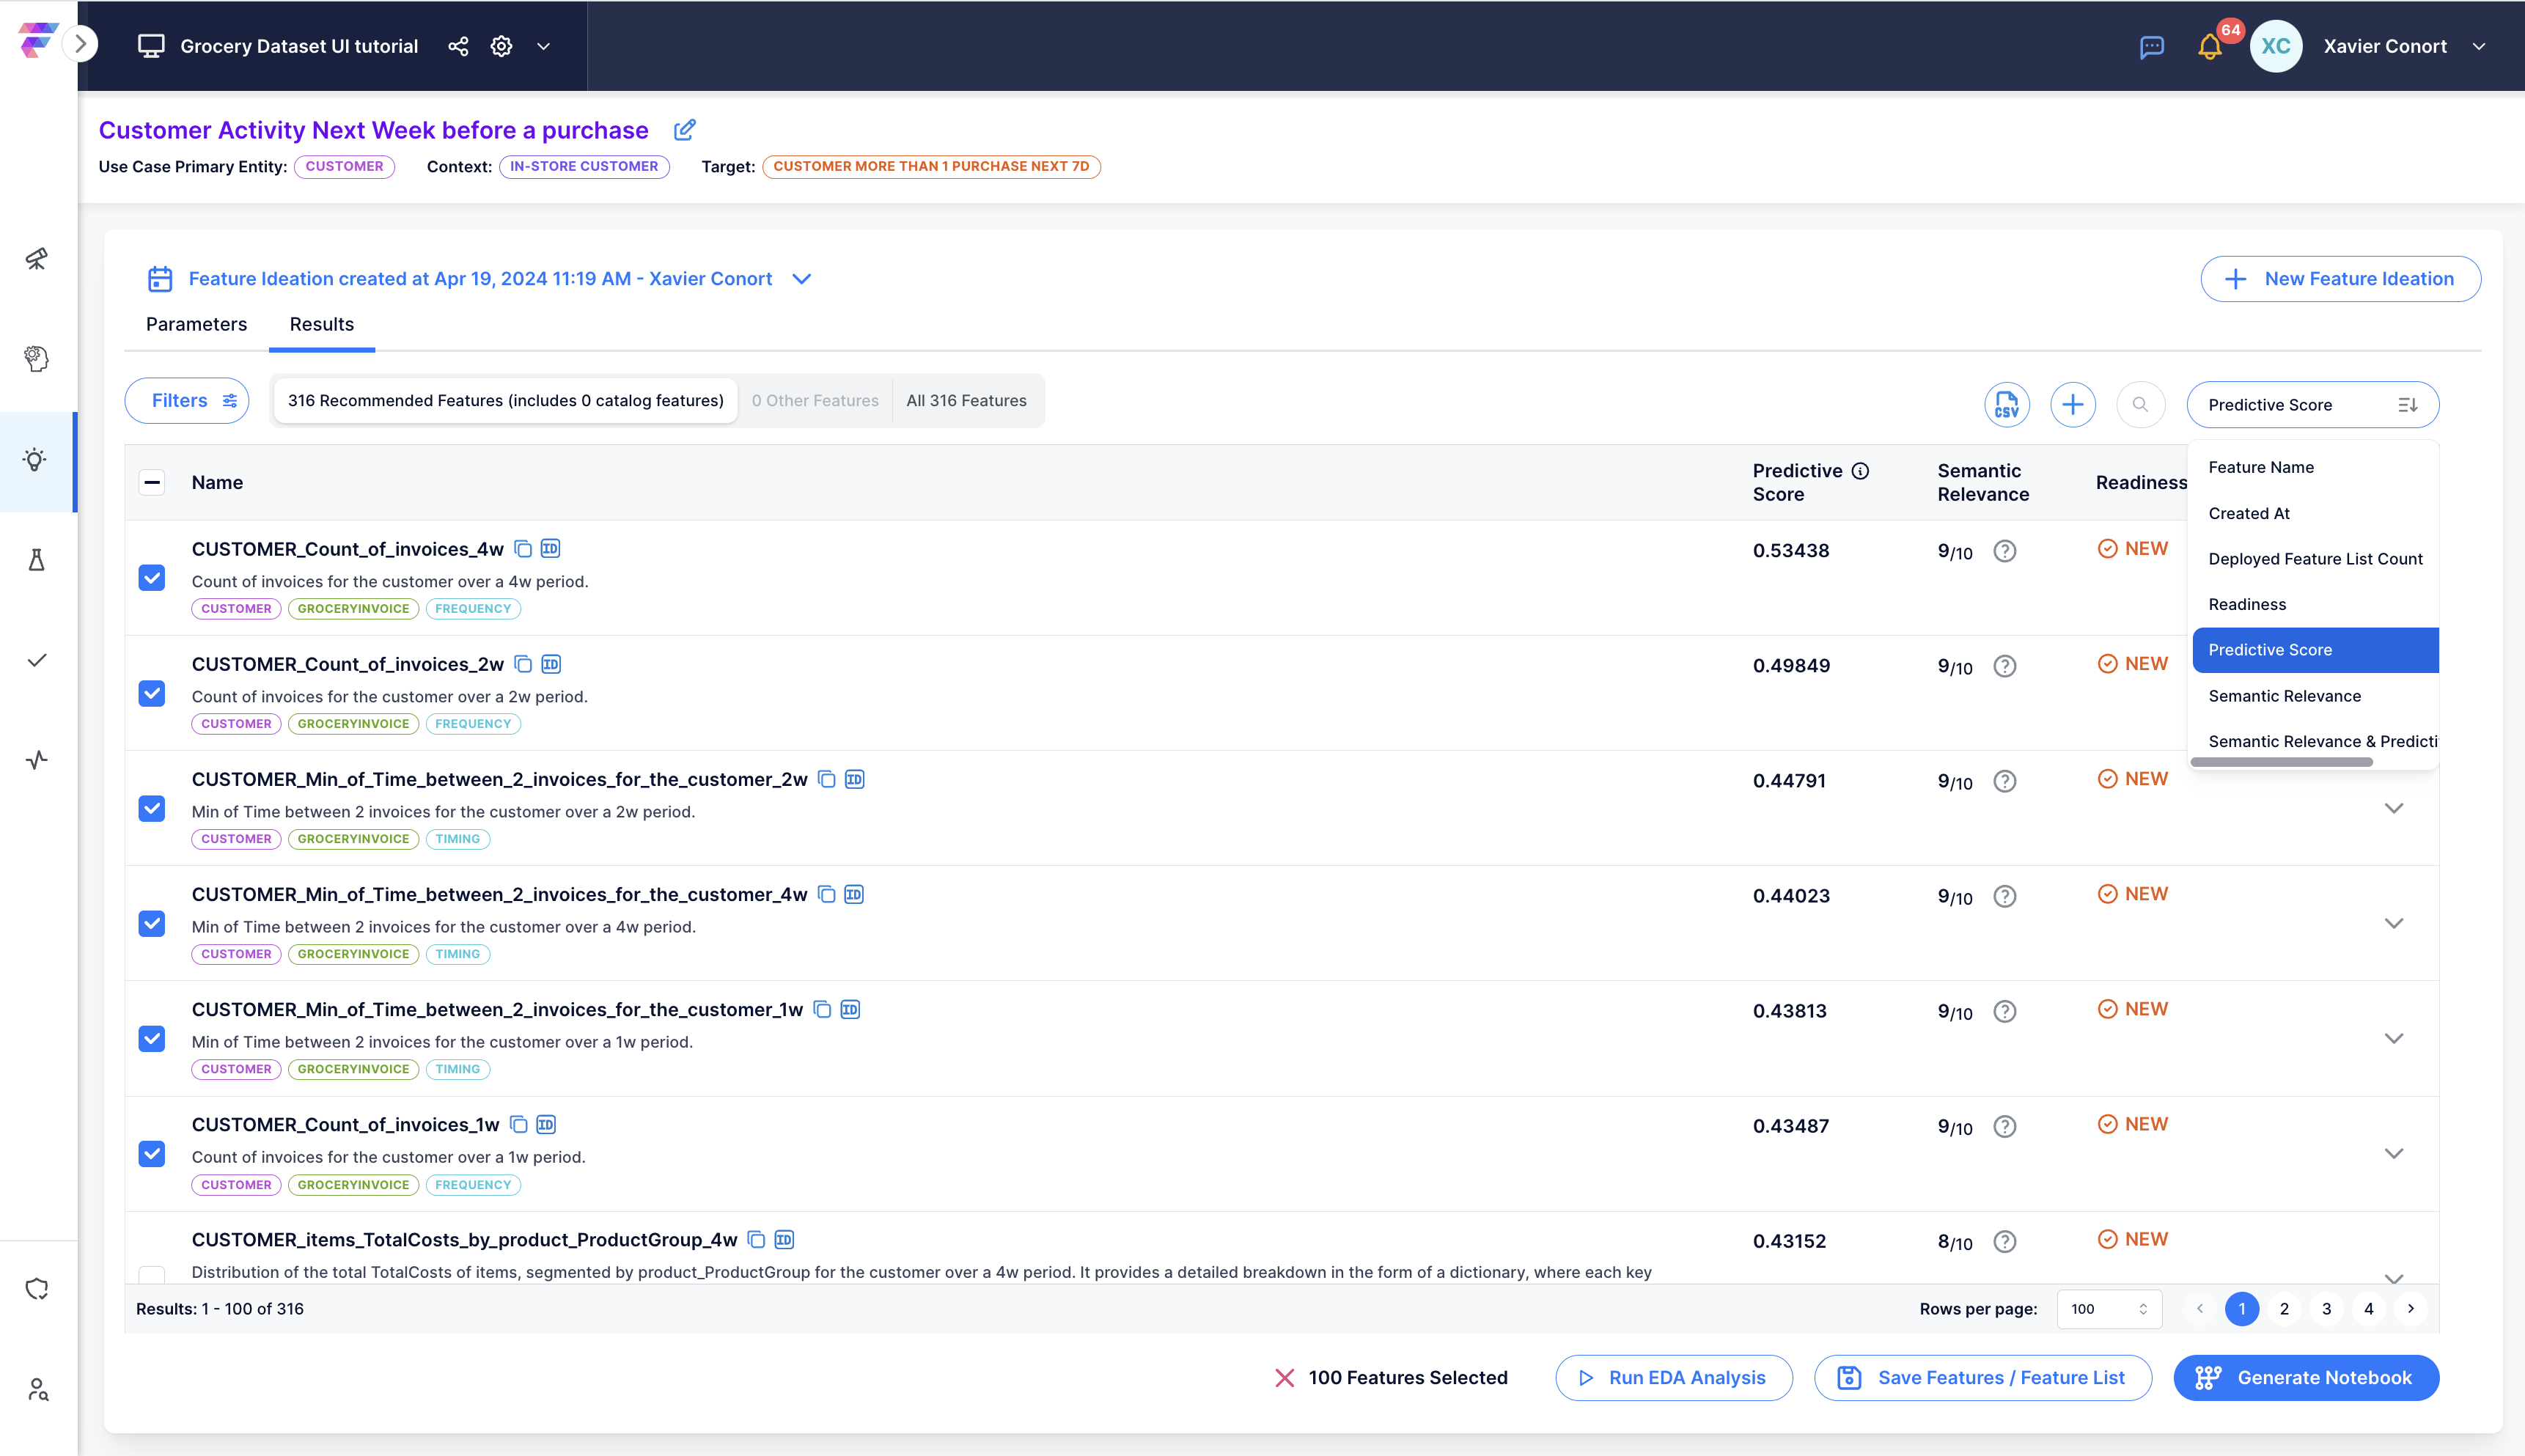This screenshot has height=1456, width=2525.
Task: Sort by Feature Name option
Action: [2314, 467]
